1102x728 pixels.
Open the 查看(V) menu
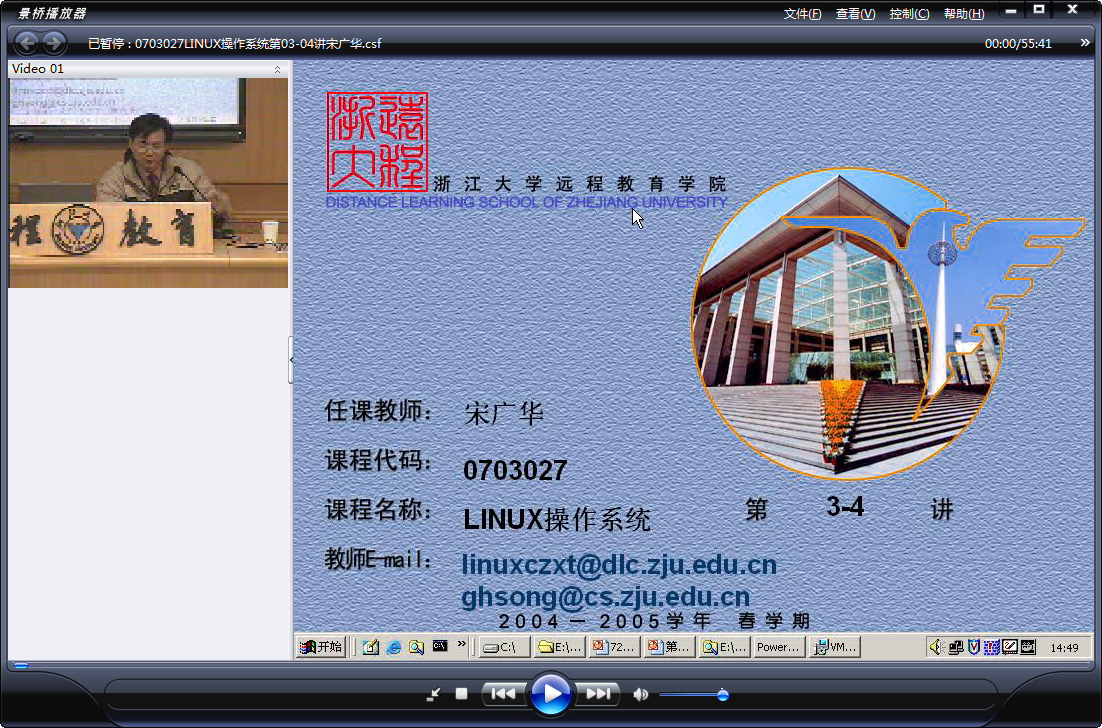pos(855,14)
